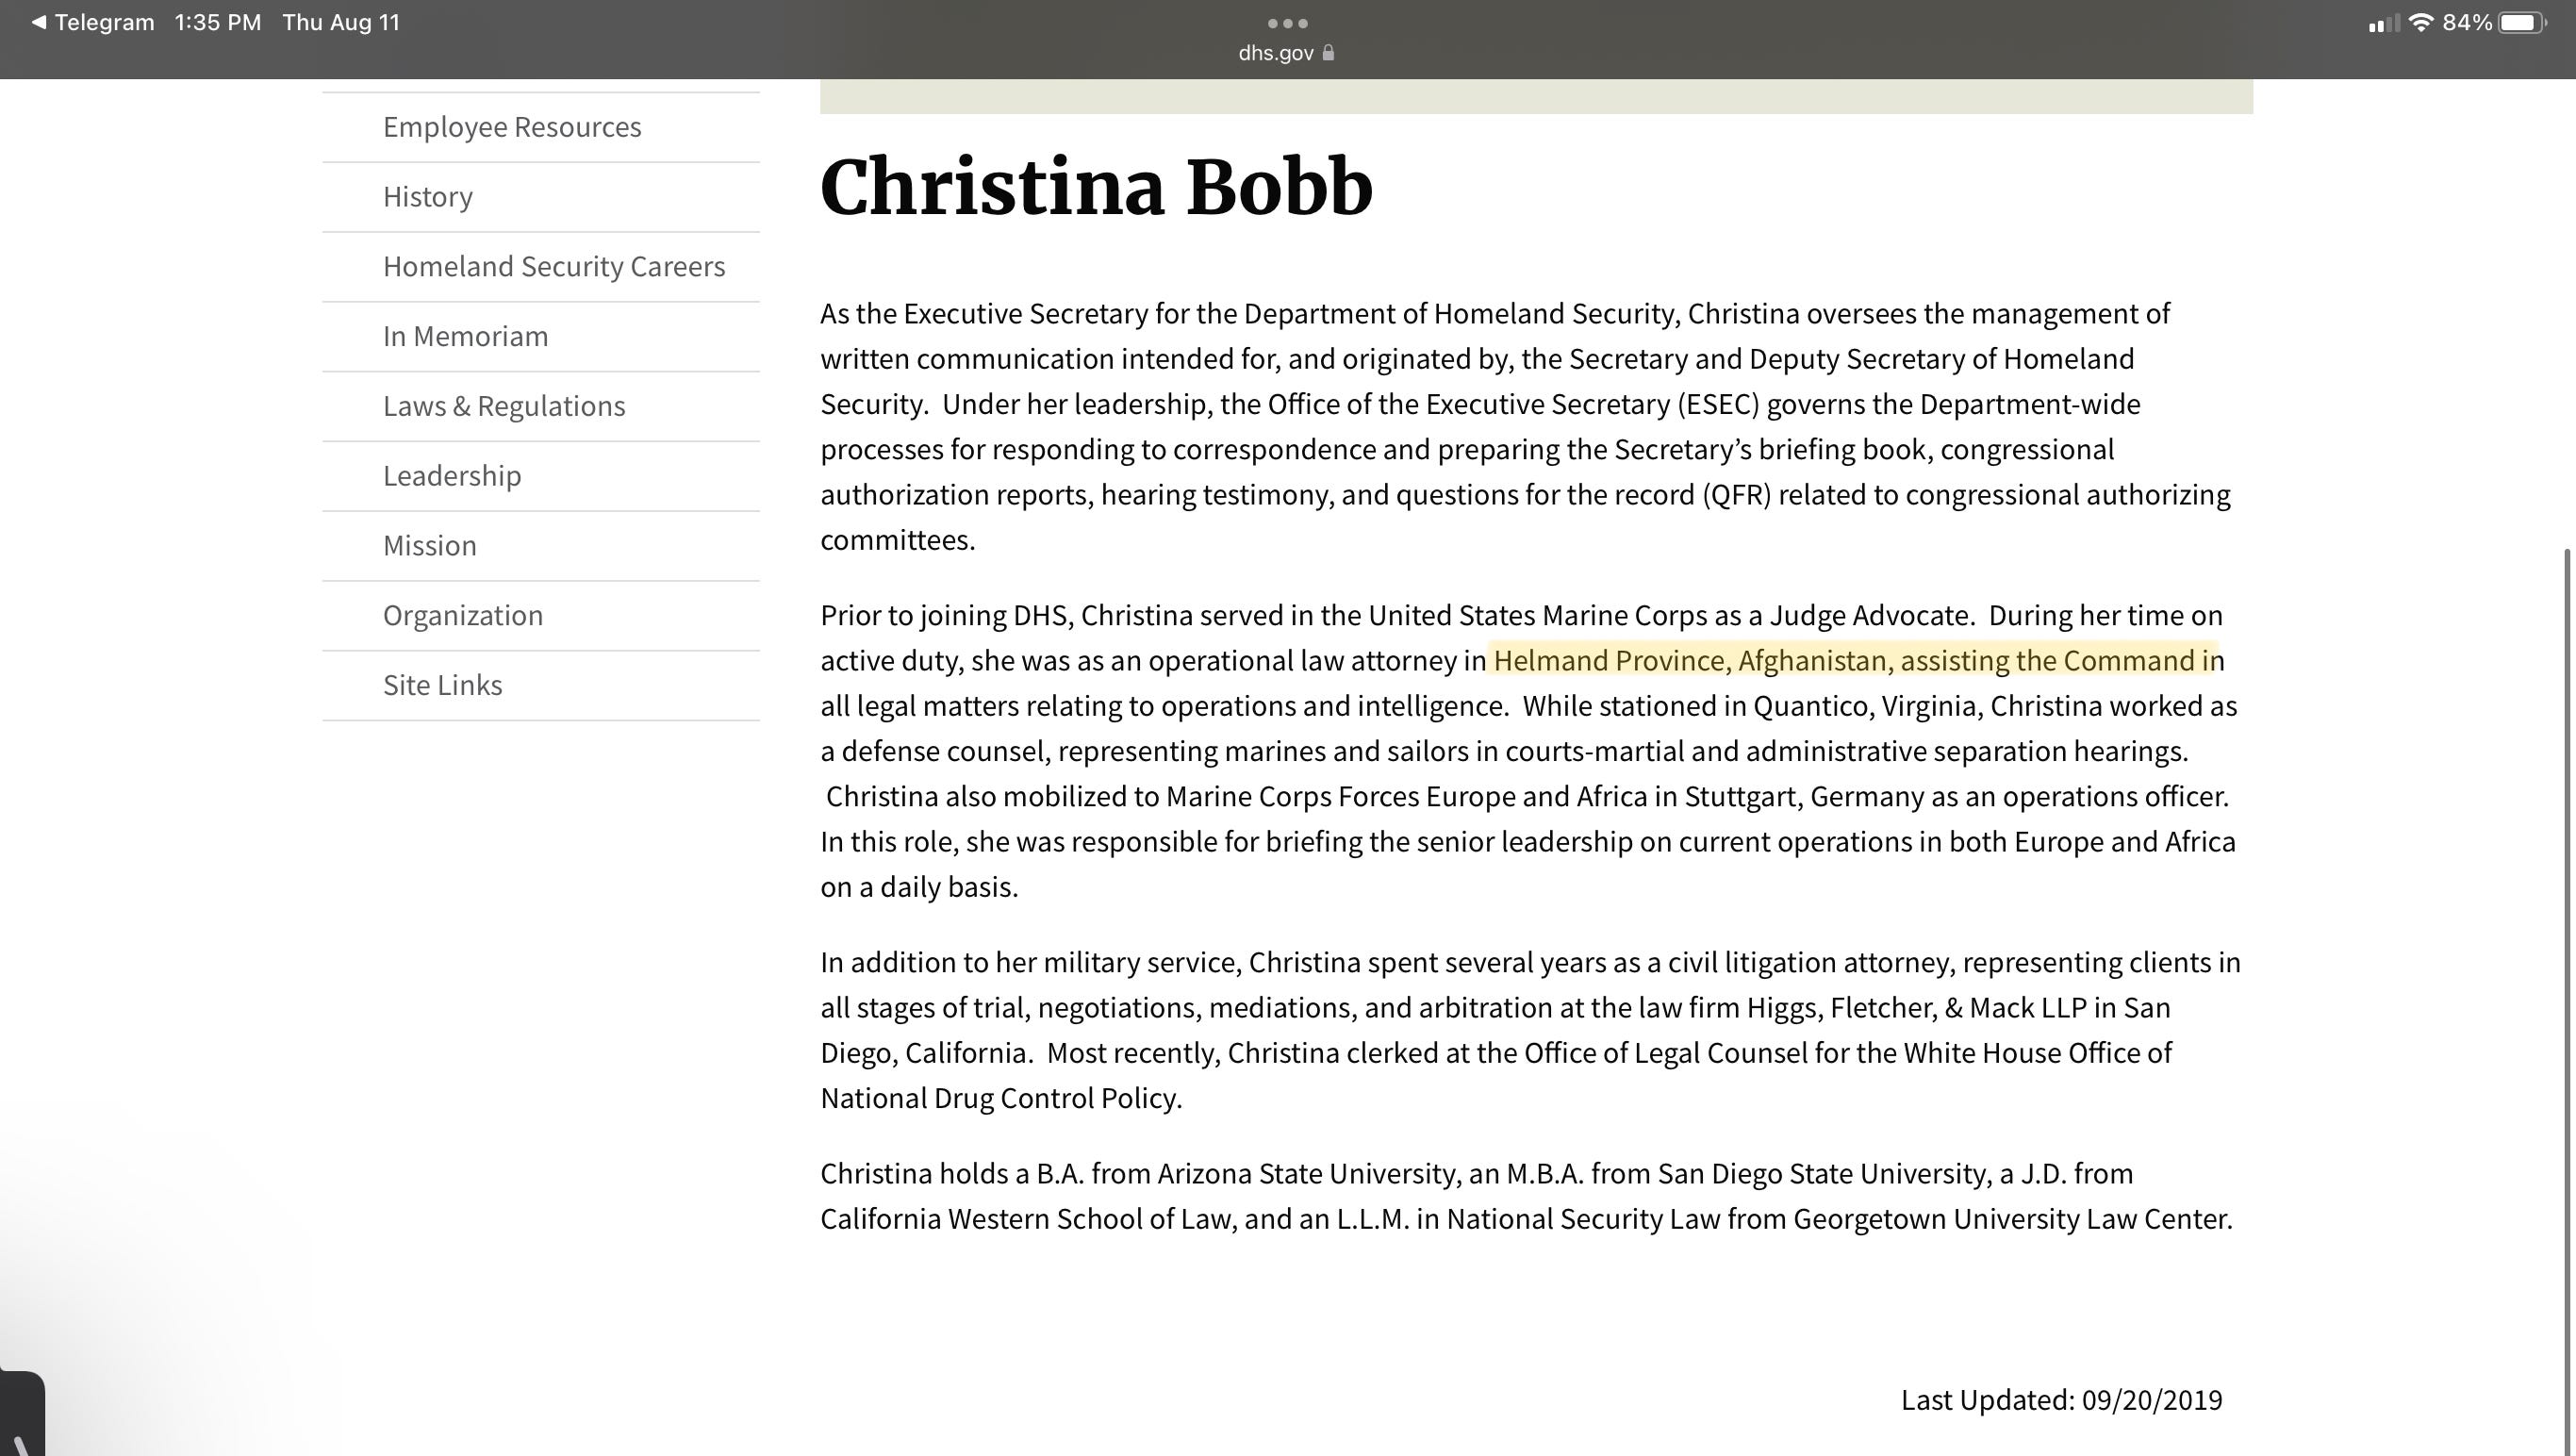Click 'Georgetown University Law Center' text
The height and width of the screenshot is (1456, 2576).
pyautogui.click(x=2011, y=1219)
